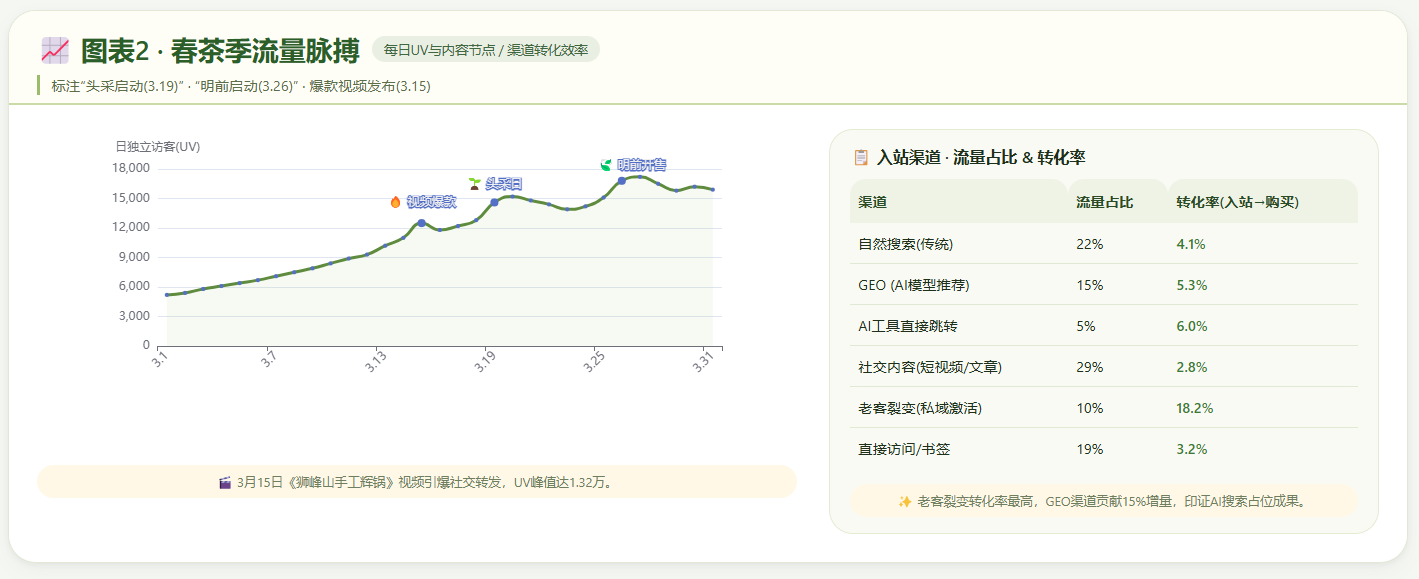The width and height of the screenshot is (1419, 579).
Task: Select the 视频爆款 marker point on chart
Action: [421, 223]
